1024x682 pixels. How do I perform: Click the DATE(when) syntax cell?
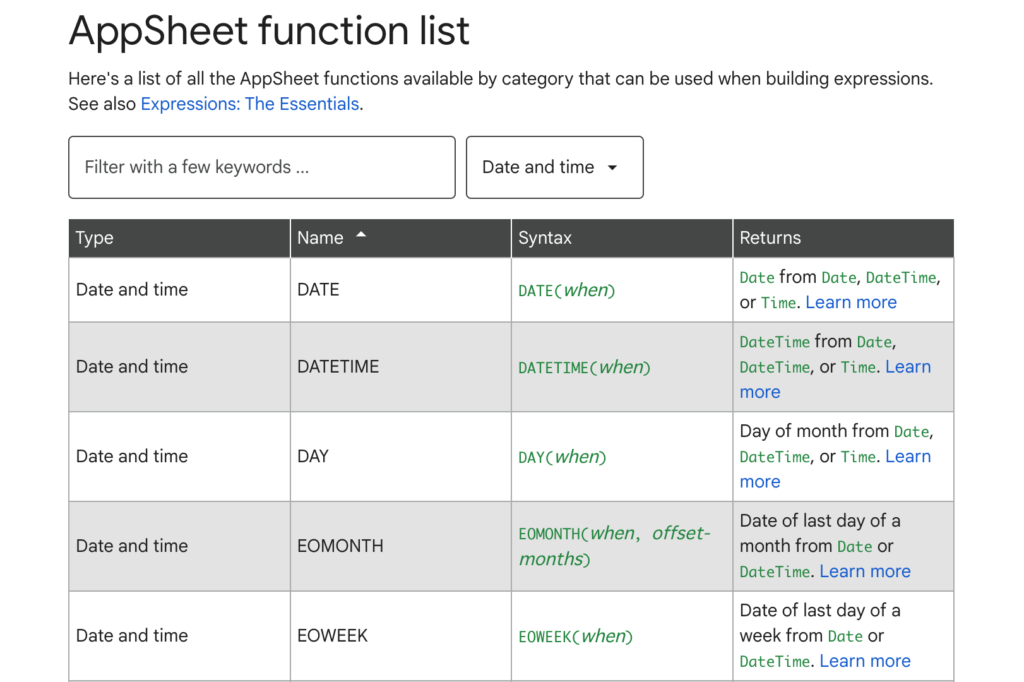(x=622, y=289)
